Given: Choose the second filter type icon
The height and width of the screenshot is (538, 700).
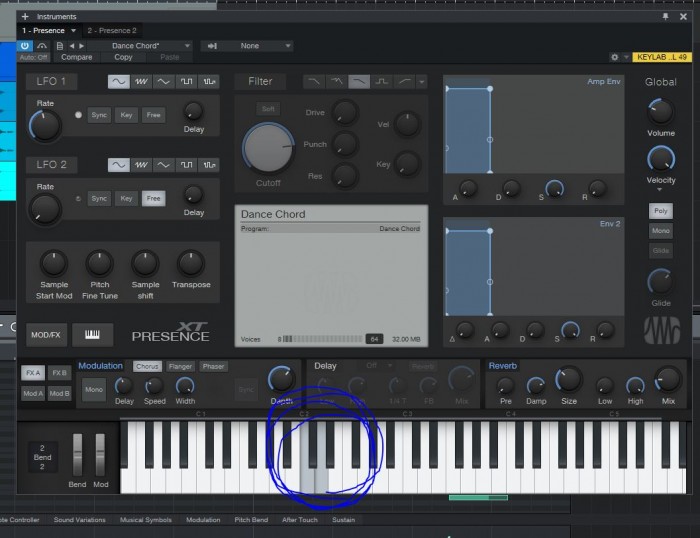Looking at the screenshot, I should pyautogui.click(x=337, y=81).
